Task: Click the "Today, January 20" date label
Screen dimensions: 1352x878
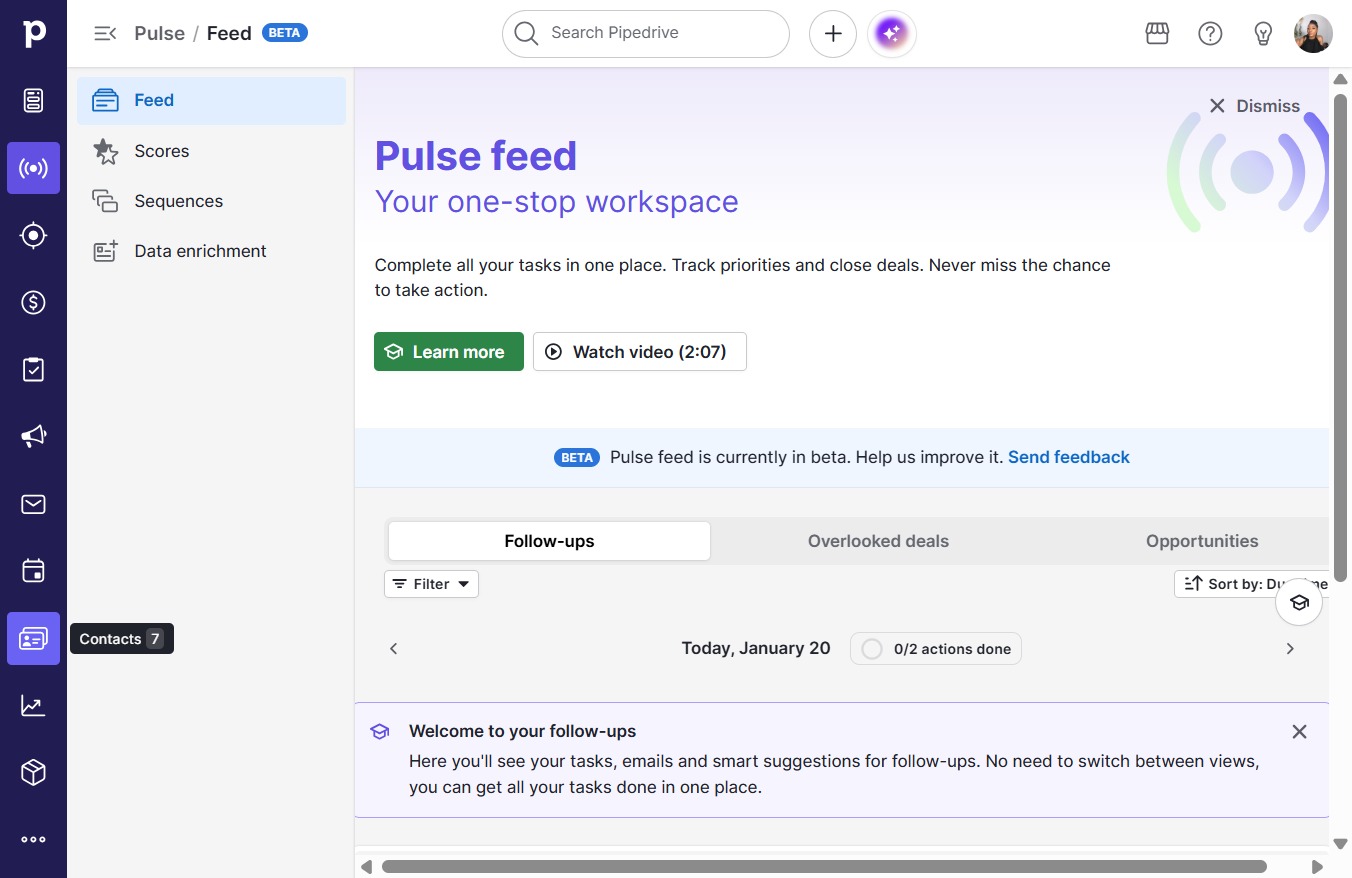Action: [756, 648]
